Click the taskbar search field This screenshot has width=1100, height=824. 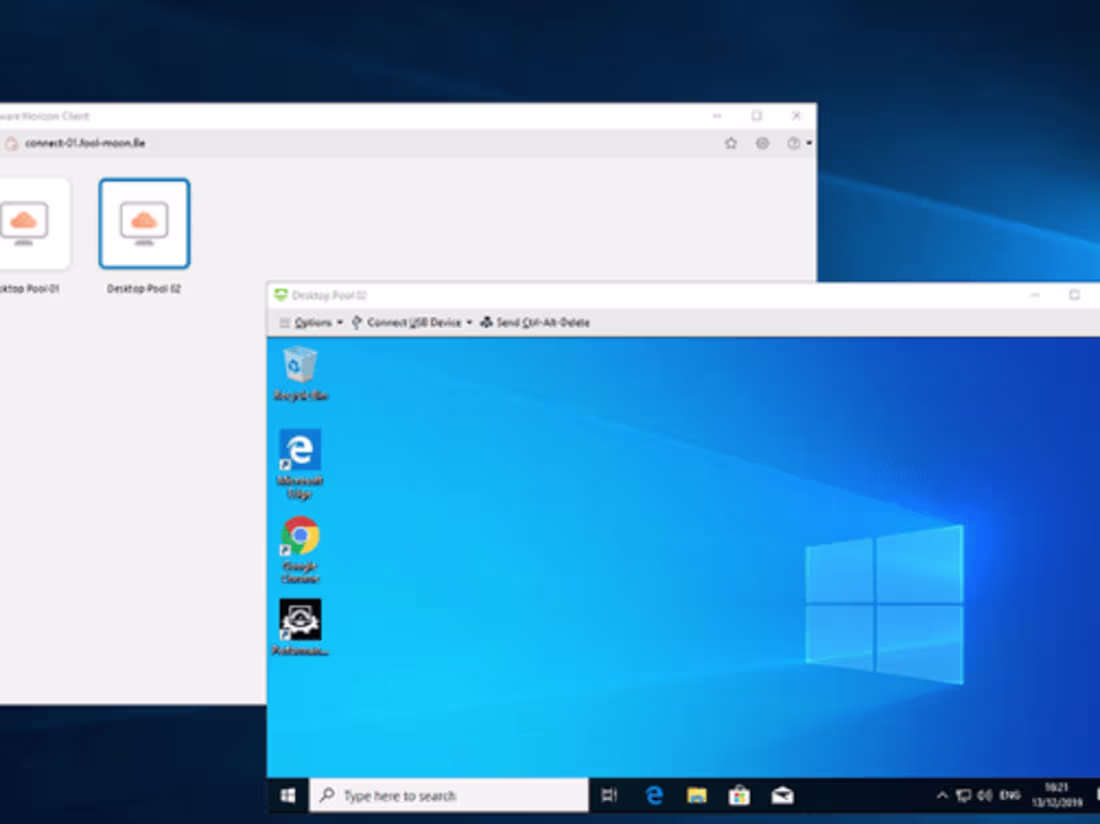pos(450,795)
